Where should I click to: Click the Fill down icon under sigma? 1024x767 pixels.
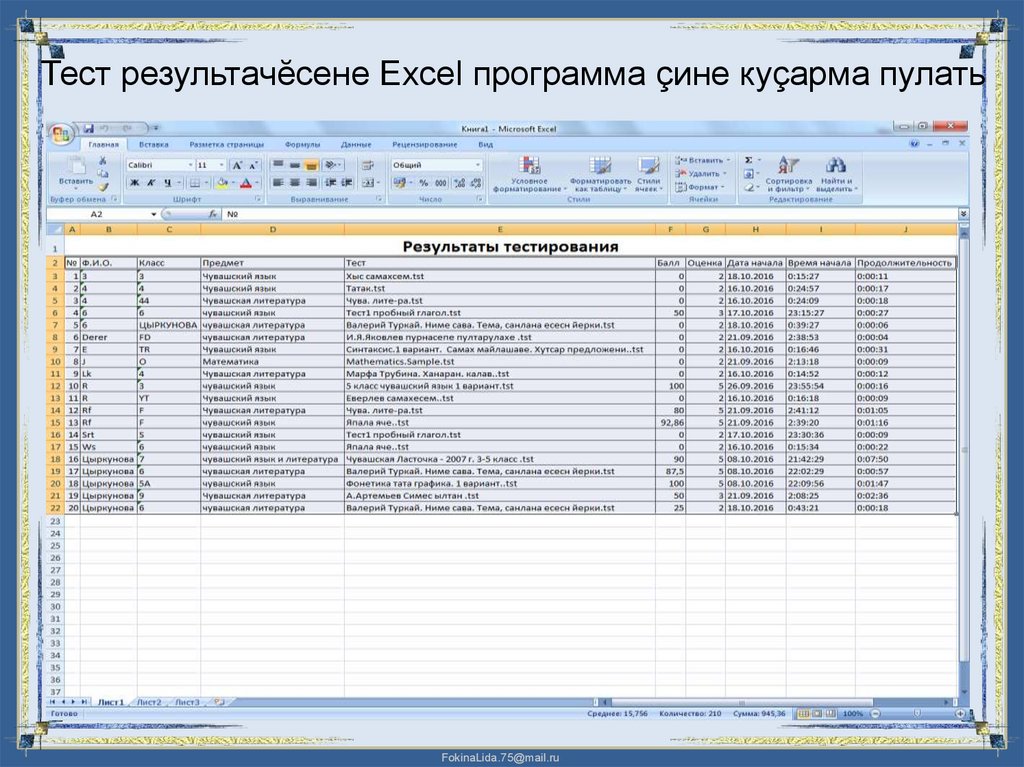749,174
